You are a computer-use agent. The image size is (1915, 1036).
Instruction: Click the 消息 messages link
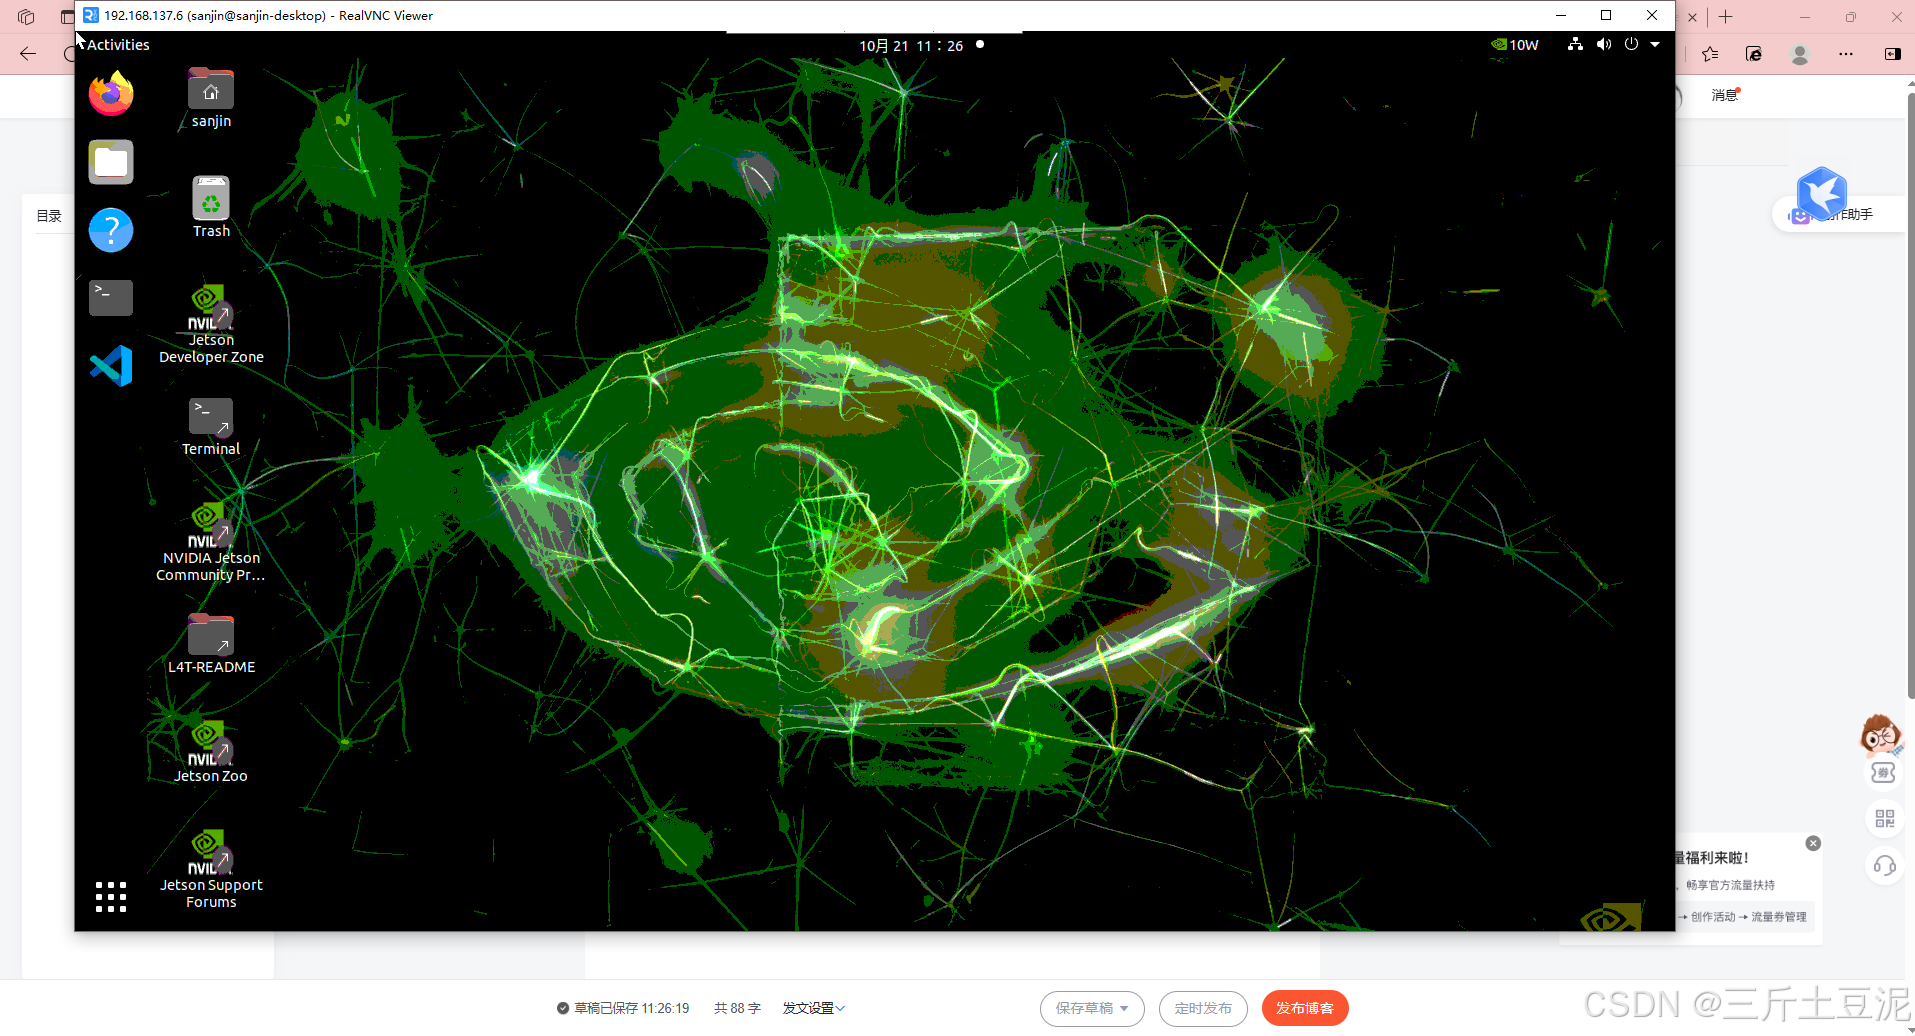pyautogui.click(x=1725, y=95)
